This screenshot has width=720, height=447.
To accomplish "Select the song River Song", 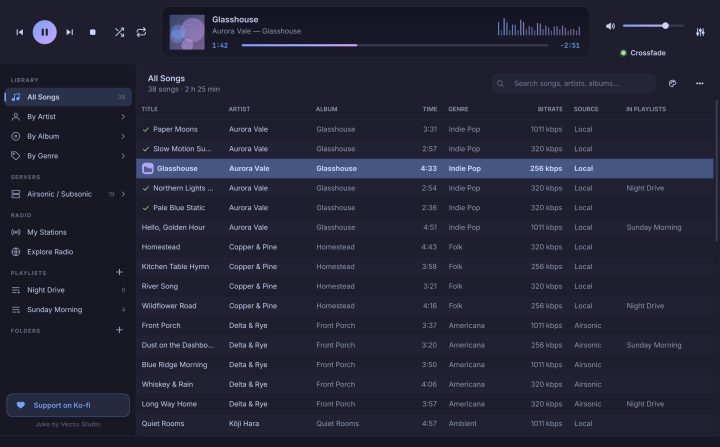I will 425,286.
